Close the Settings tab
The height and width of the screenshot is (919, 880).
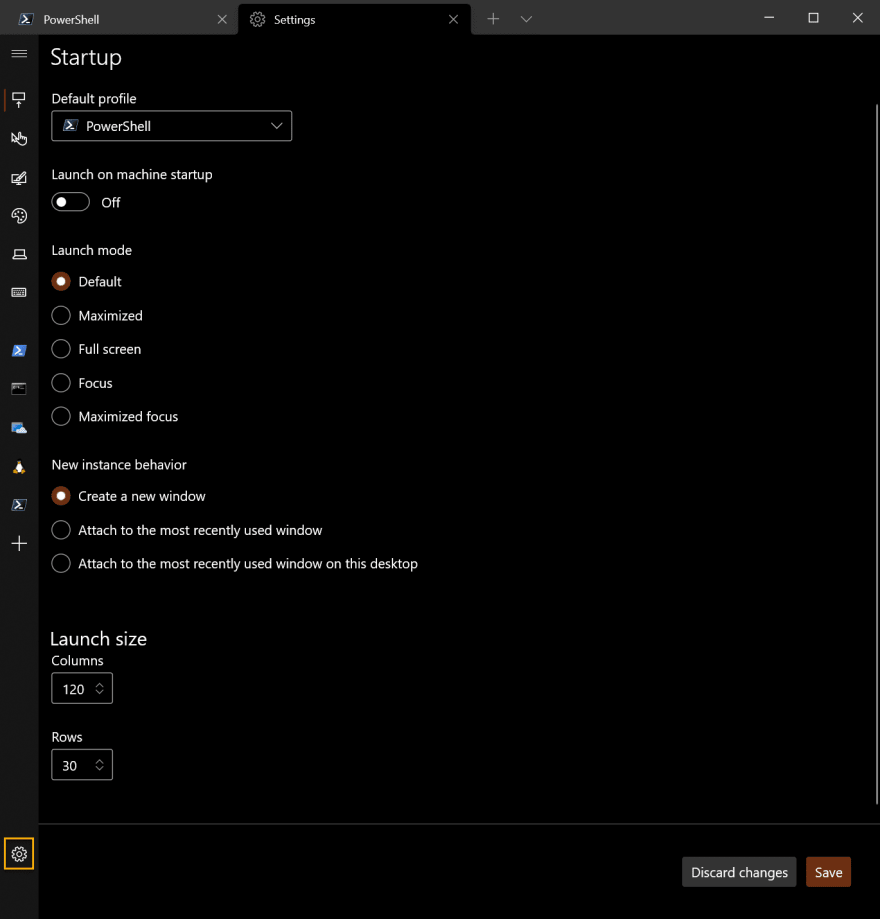click(x=453, y=19)
